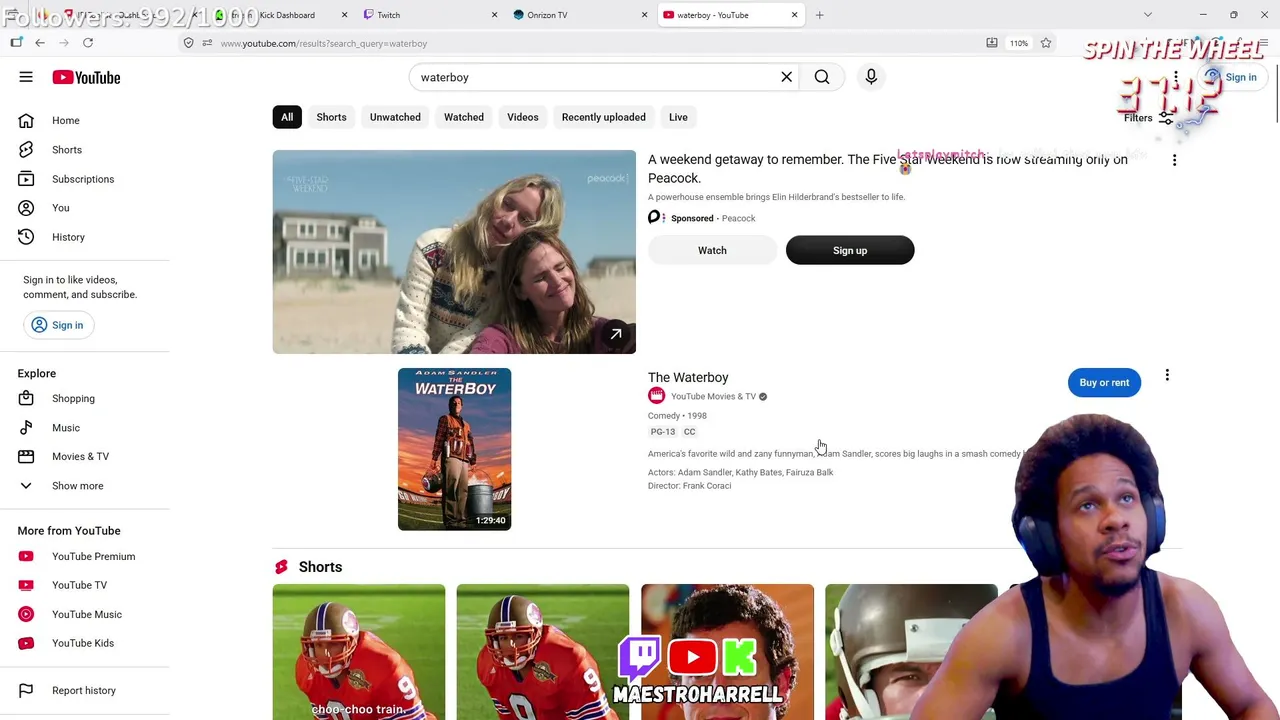
Task: Open YouTube TV link
Action: point(85,585)
